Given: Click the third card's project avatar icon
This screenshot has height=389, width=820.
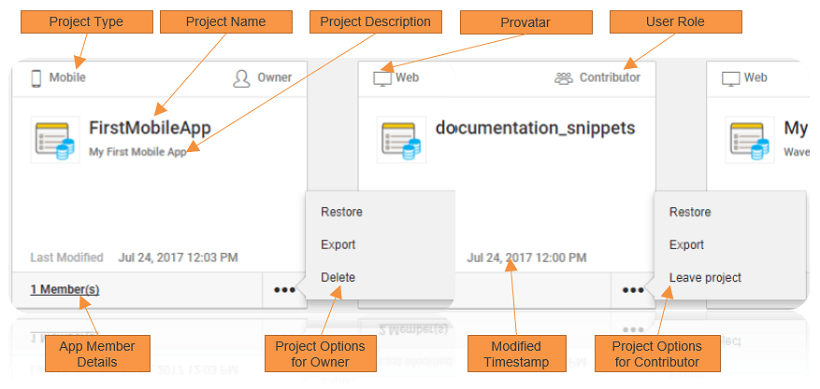Looking at the screenshot, I should (749, 140).
